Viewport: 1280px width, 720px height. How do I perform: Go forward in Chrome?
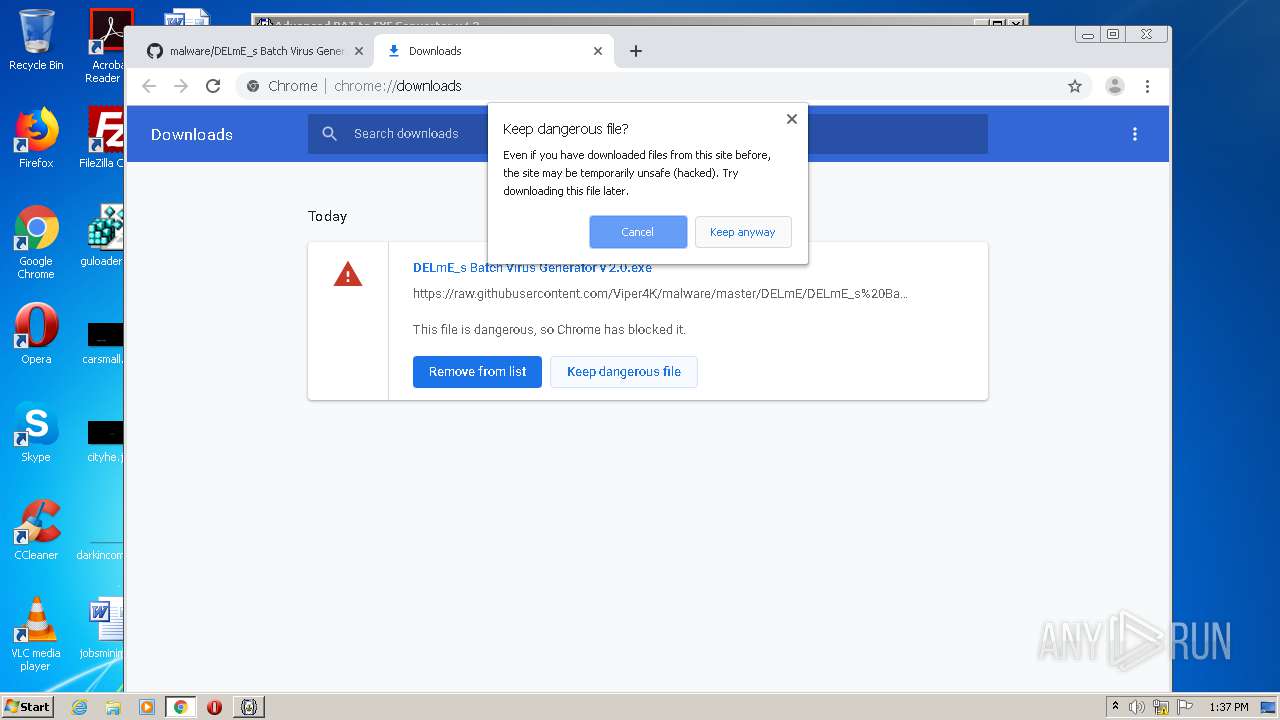tap(181, 86)
